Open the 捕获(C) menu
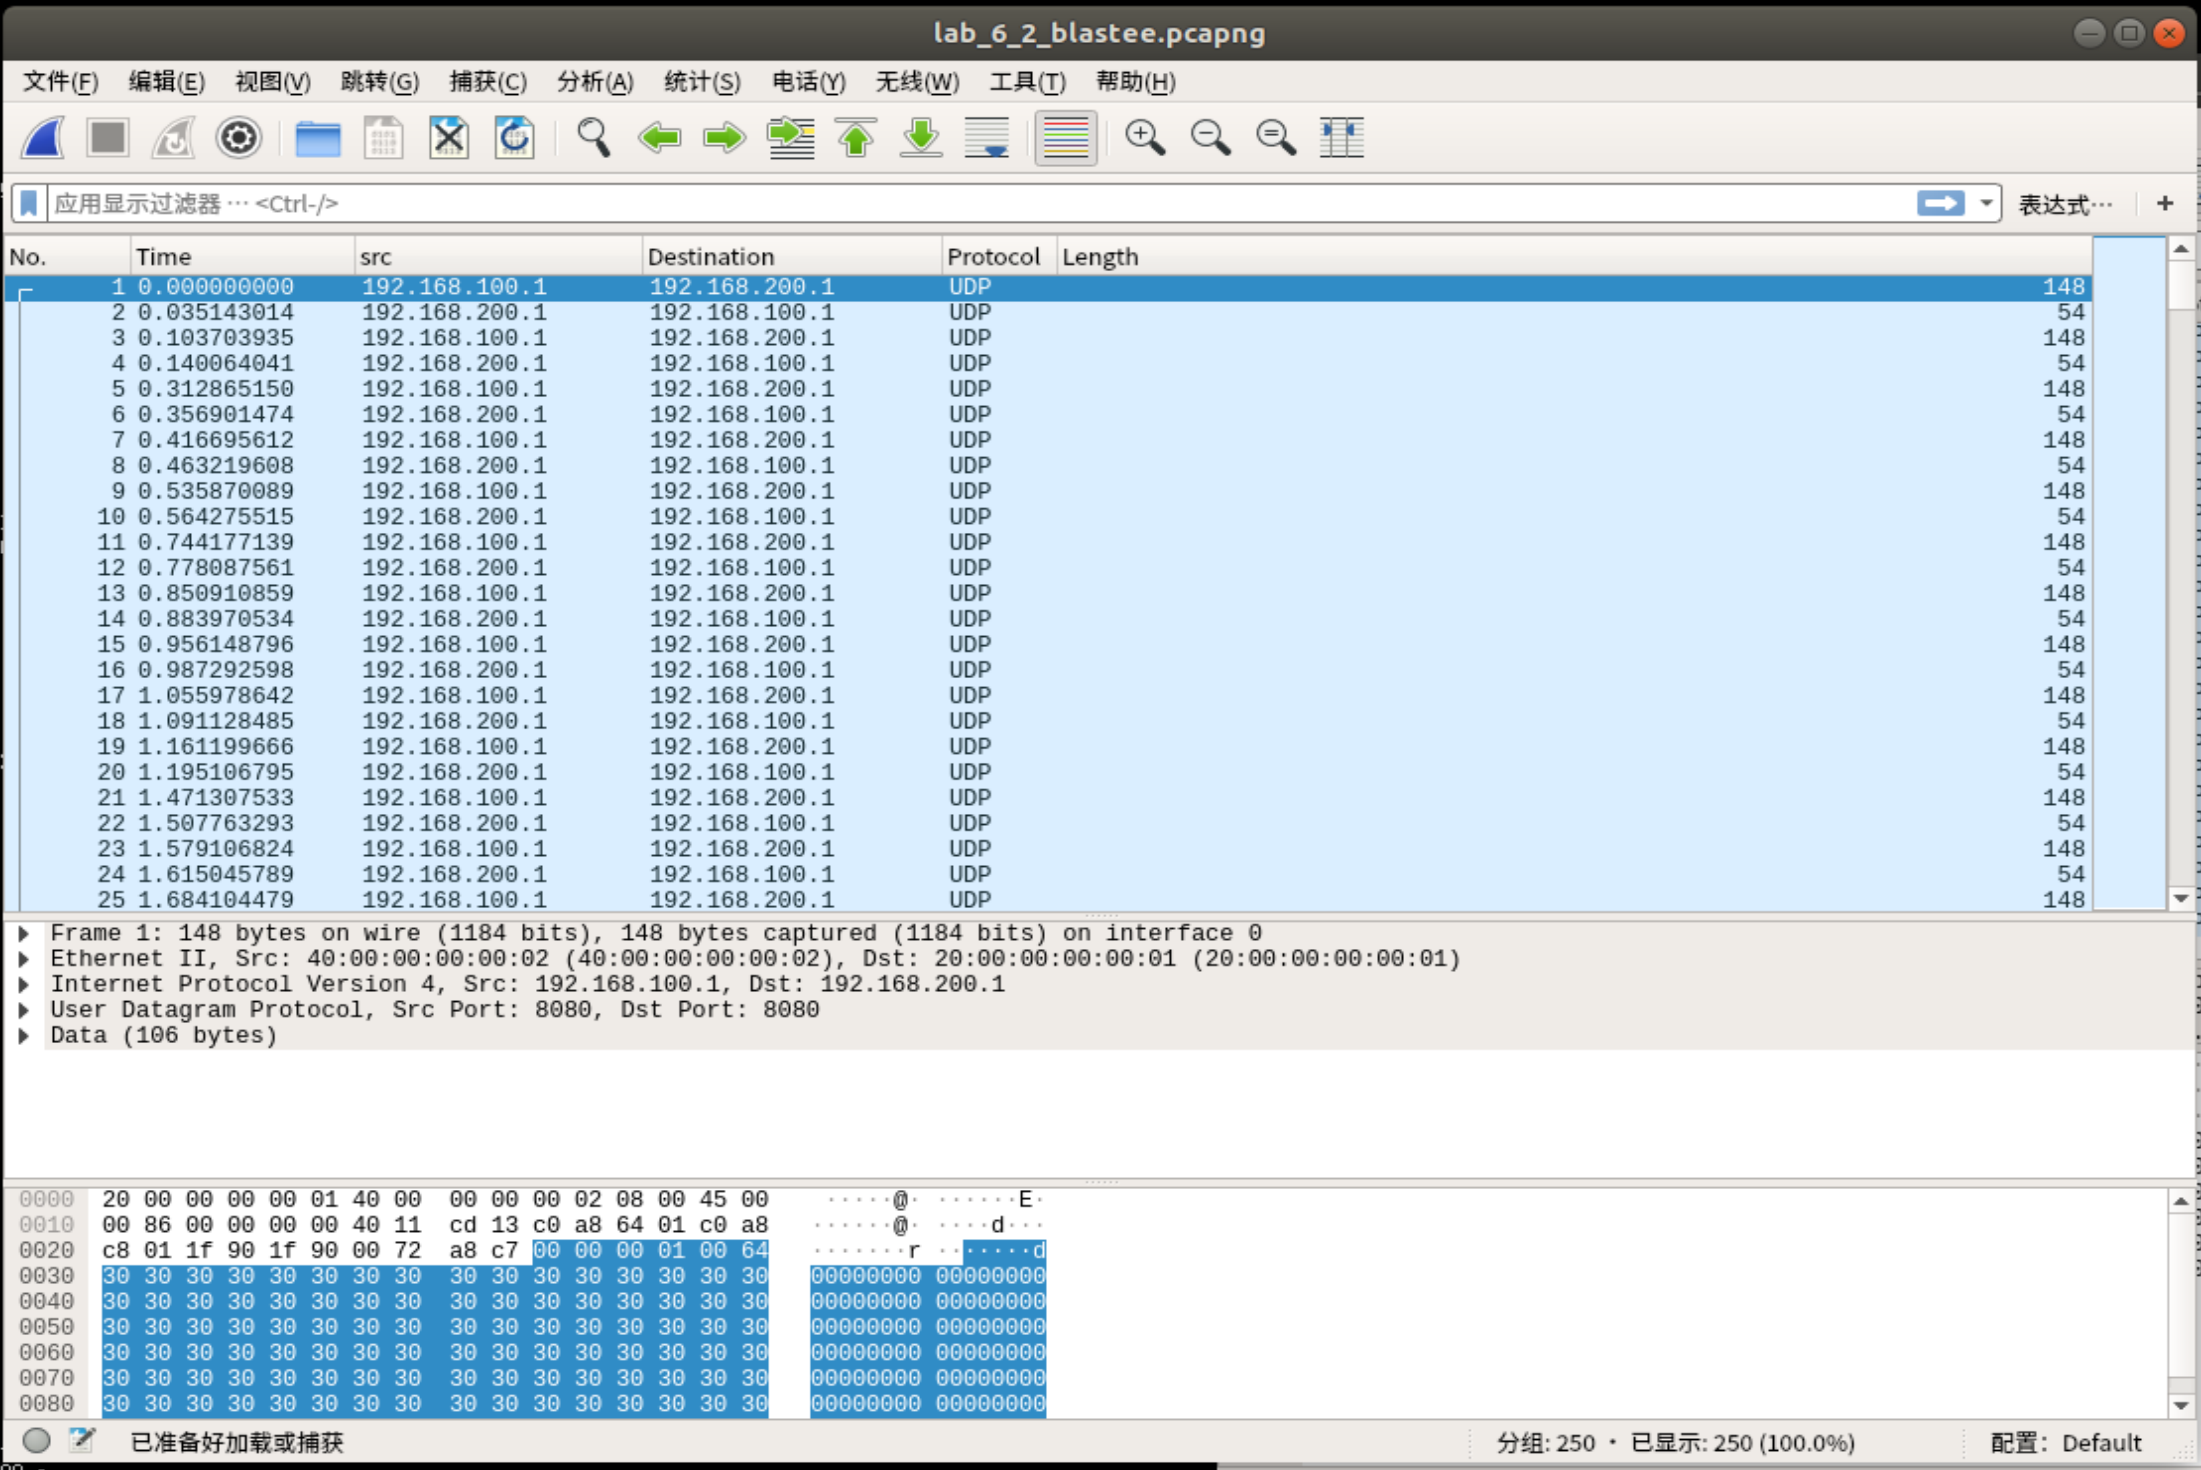 coord(488,82)
